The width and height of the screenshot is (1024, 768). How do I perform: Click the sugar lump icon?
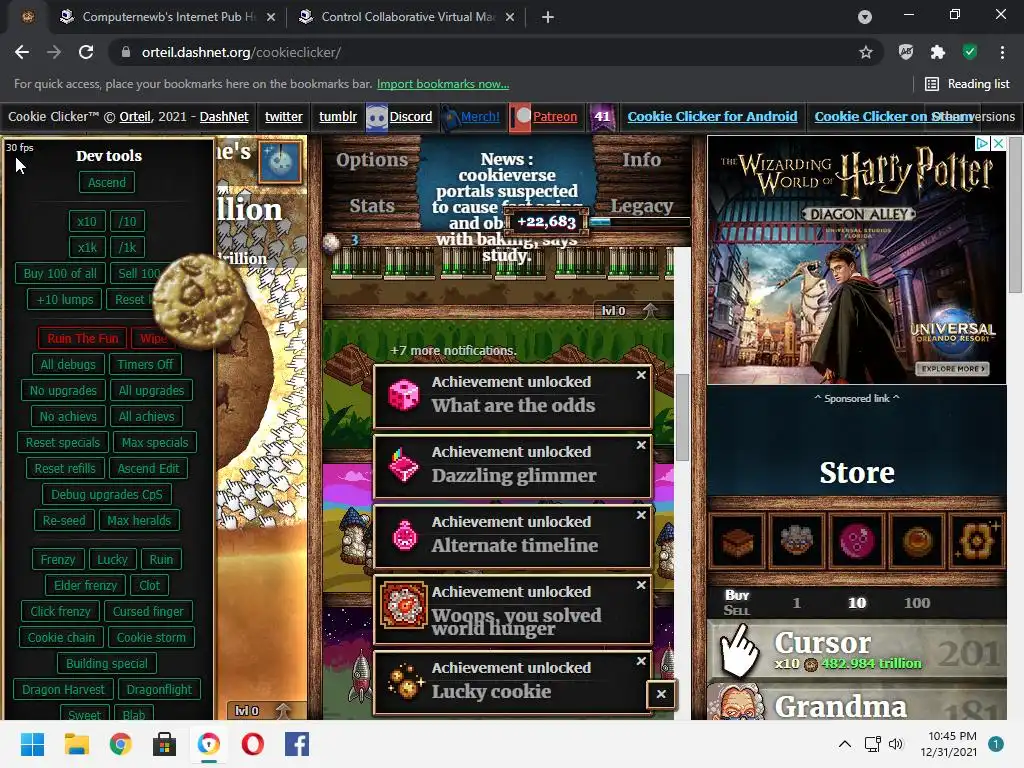(x=332, y=242)
